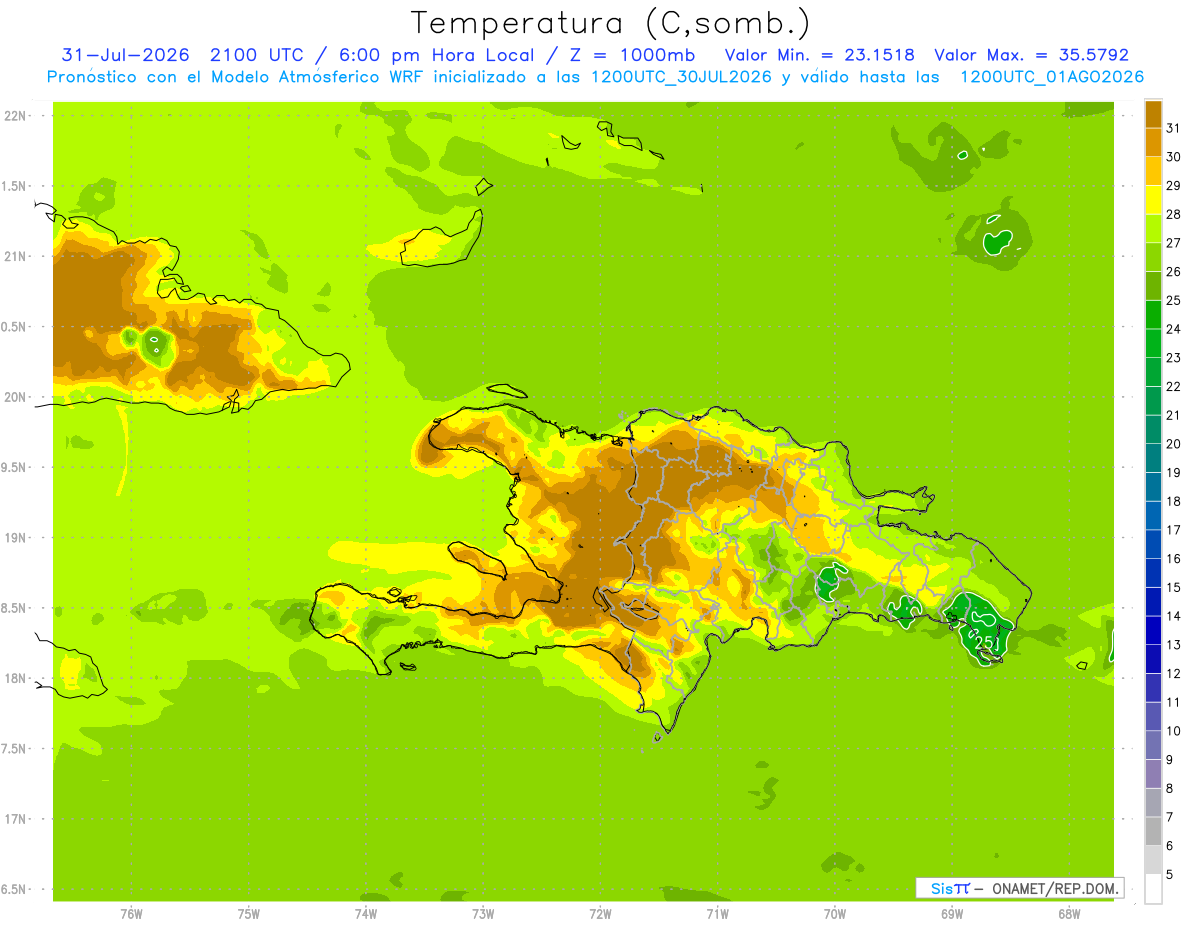The width and height of the screenshot is (1200, 927).
Task: Click the "76W" longitude axis label
Action: click(131, 913)
